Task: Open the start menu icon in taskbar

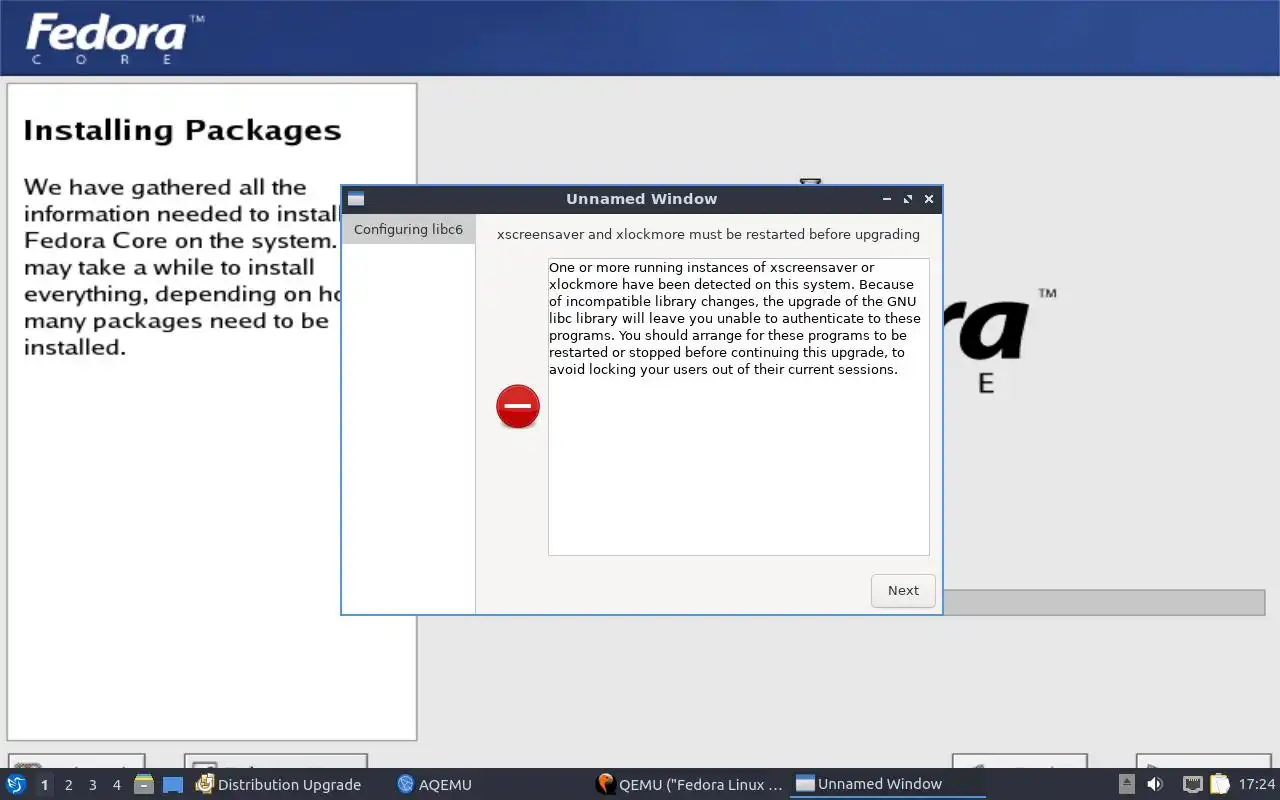Action: coord(16,784)
